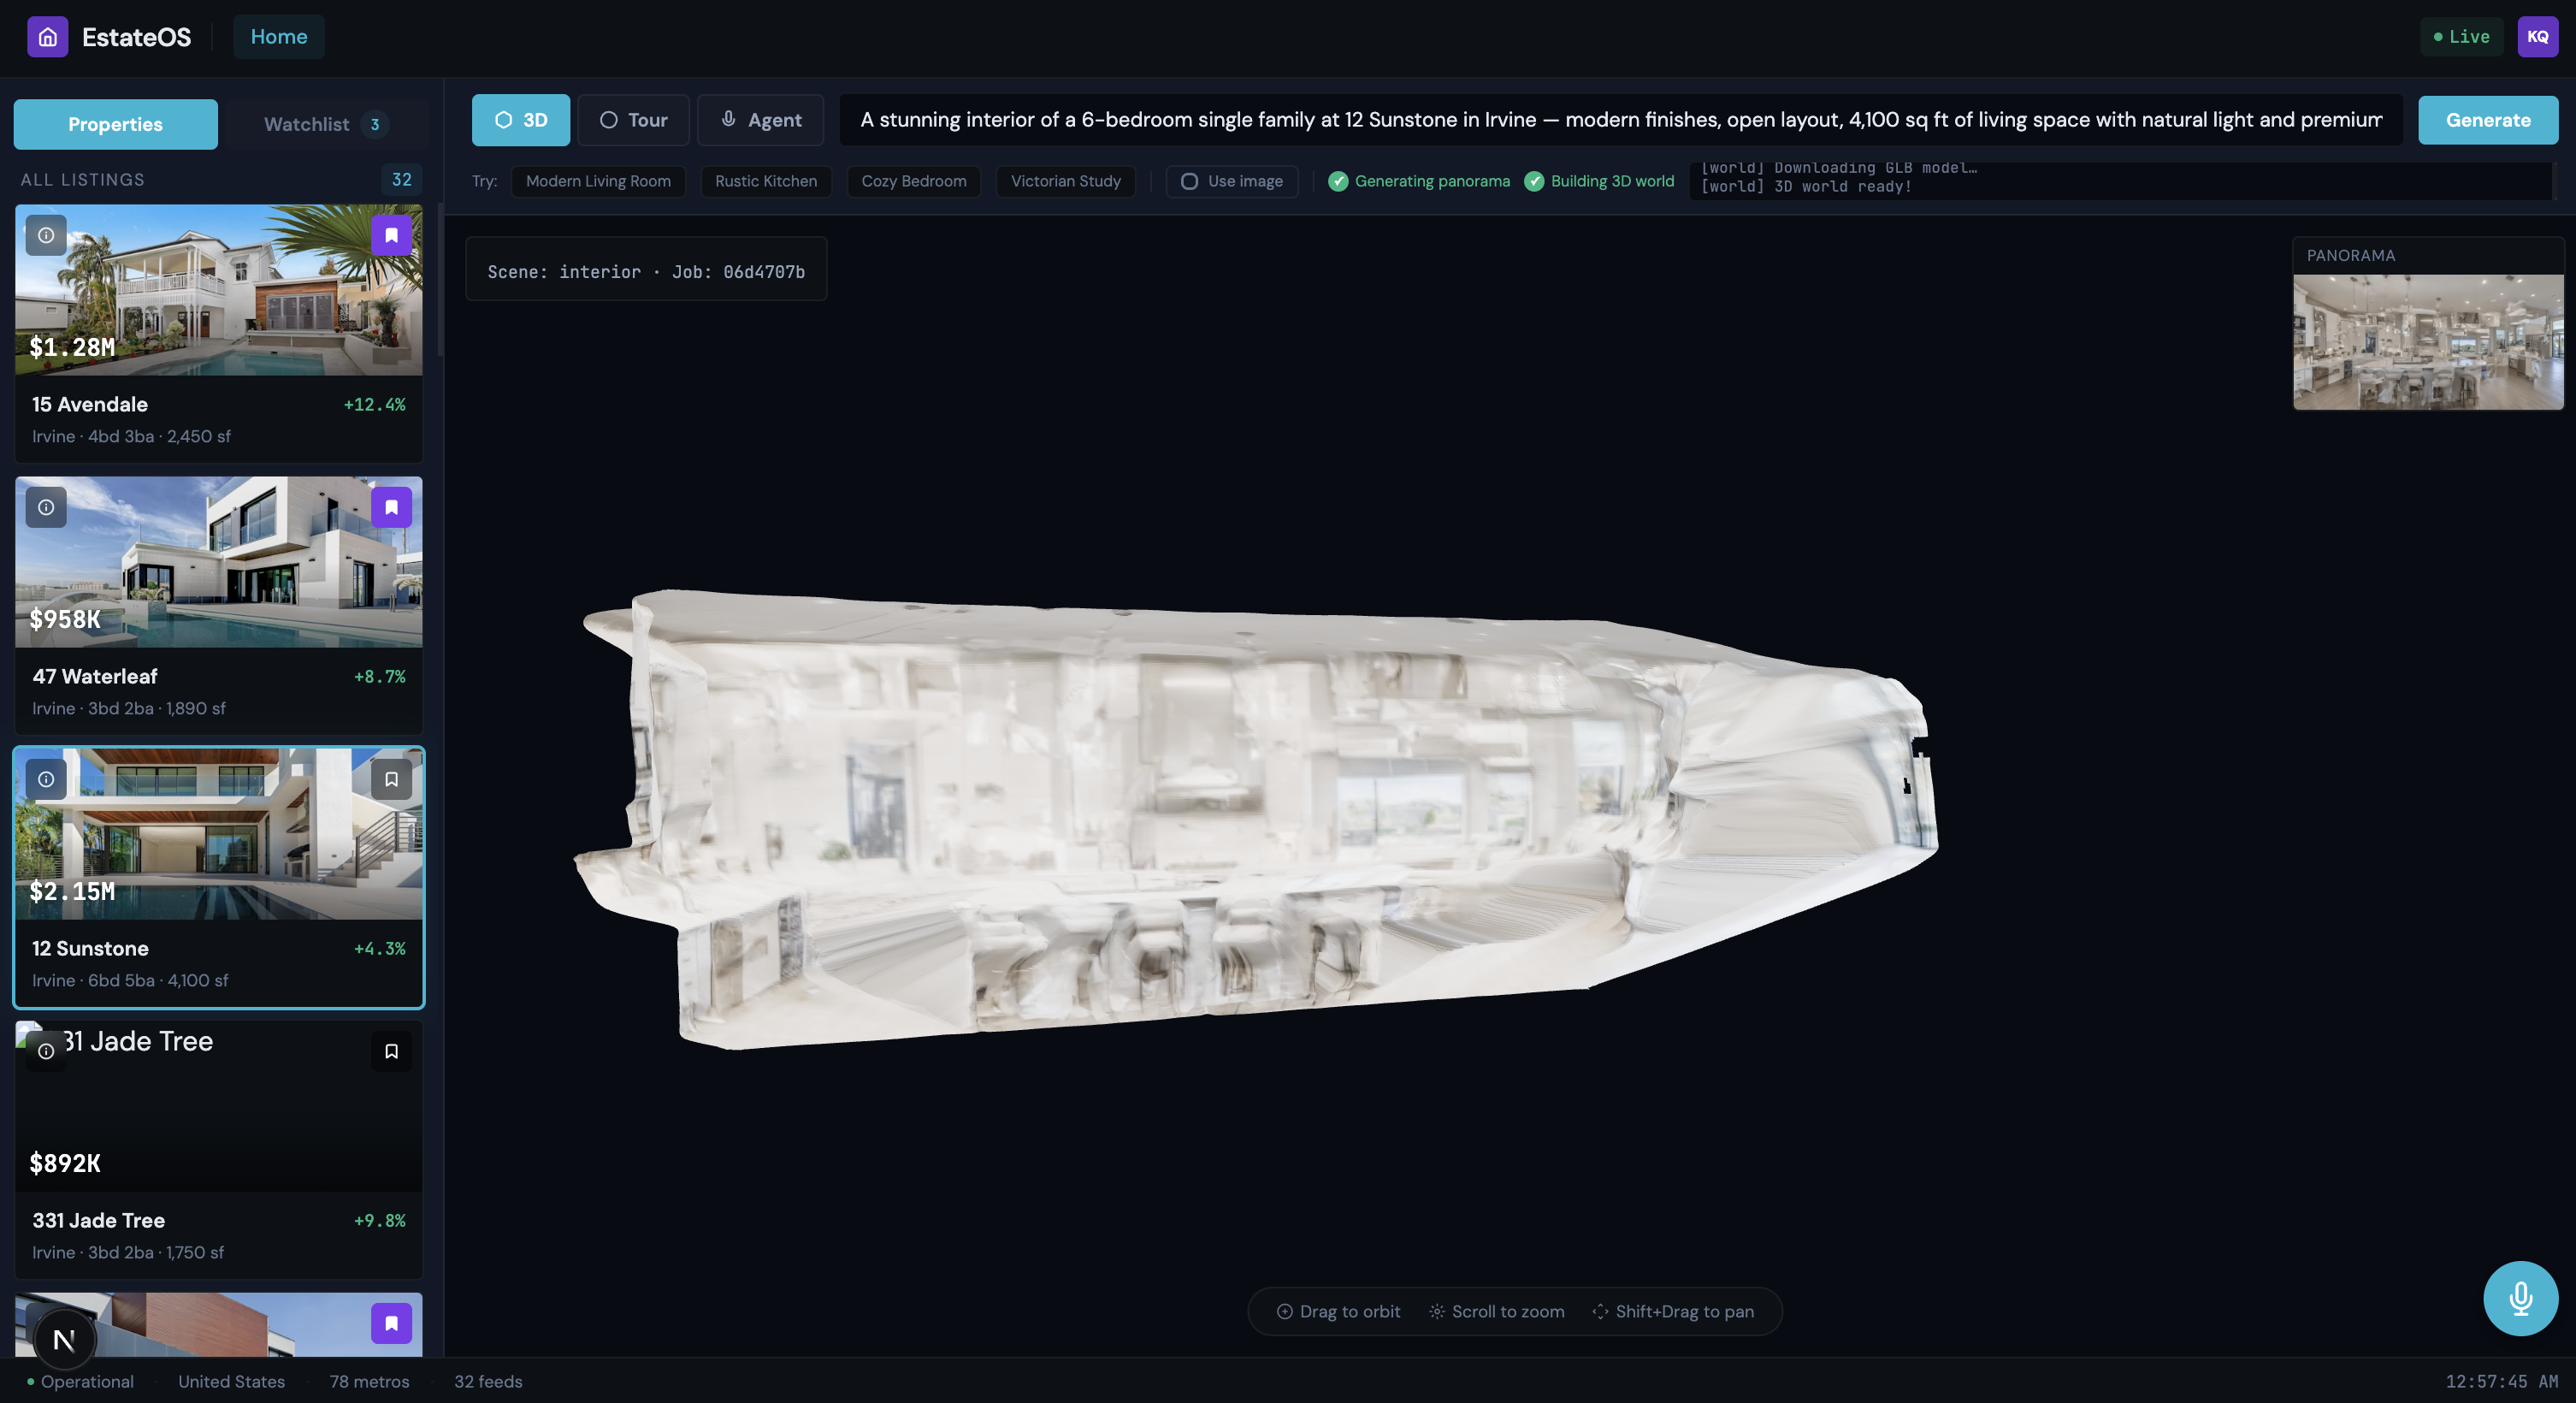Open info icon on 331 Jade Tree
The width and height of the screenshot is (2576, 1403).
coord(46,1051)
